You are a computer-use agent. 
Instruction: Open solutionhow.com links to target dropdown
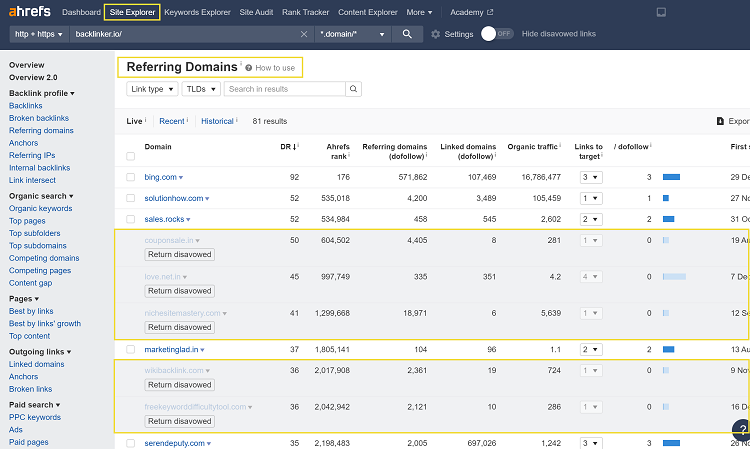coord(591,198)
